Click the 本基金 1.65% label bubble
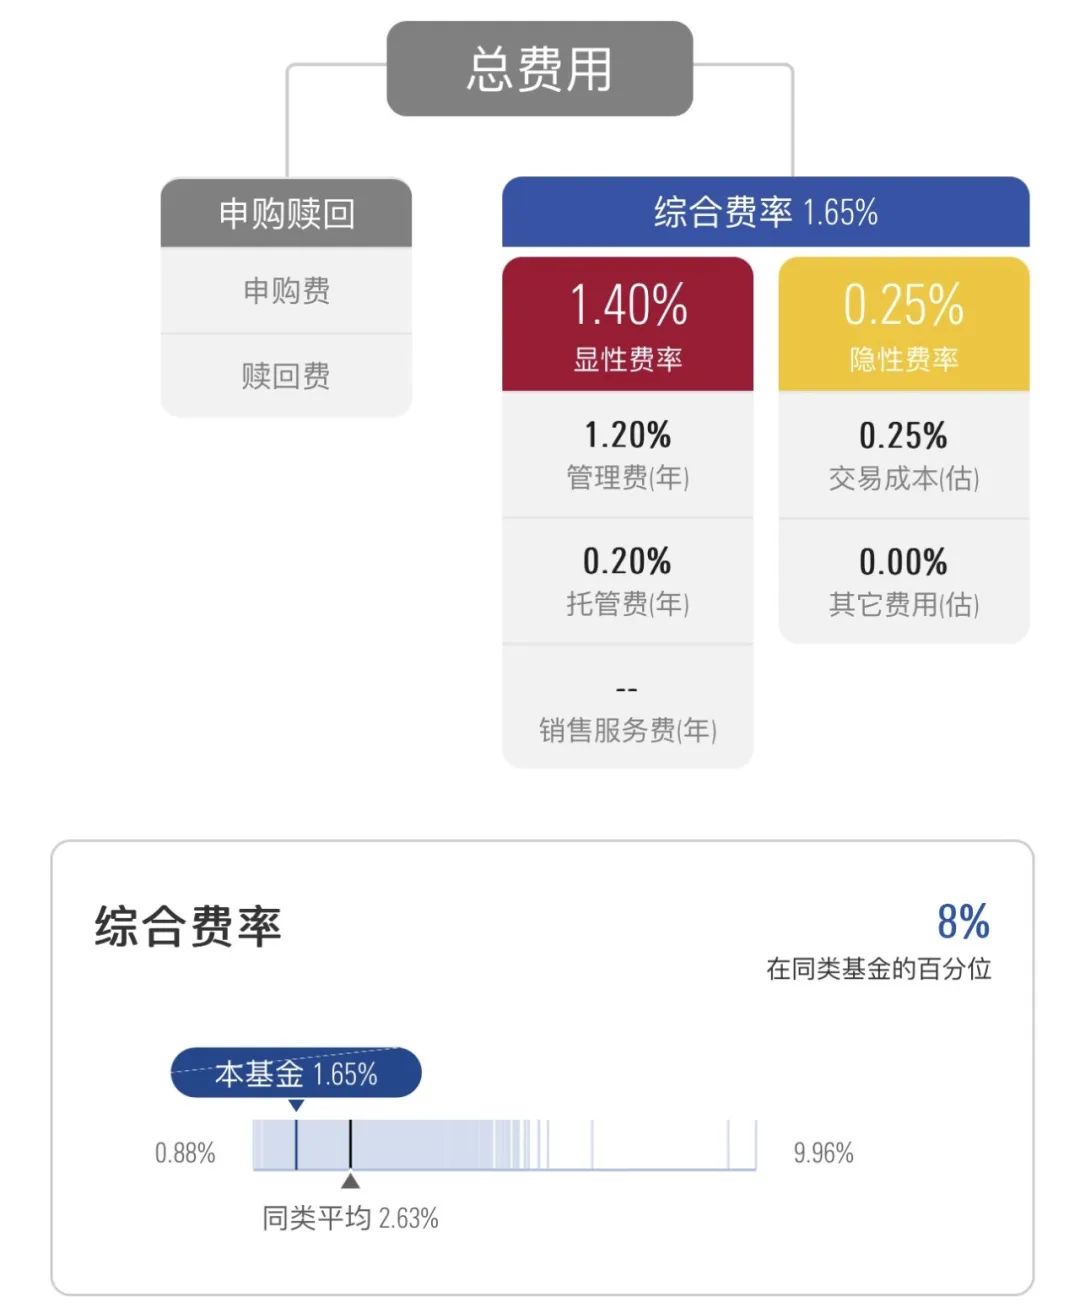1080x1308 pixels. tap(296, 1074)
